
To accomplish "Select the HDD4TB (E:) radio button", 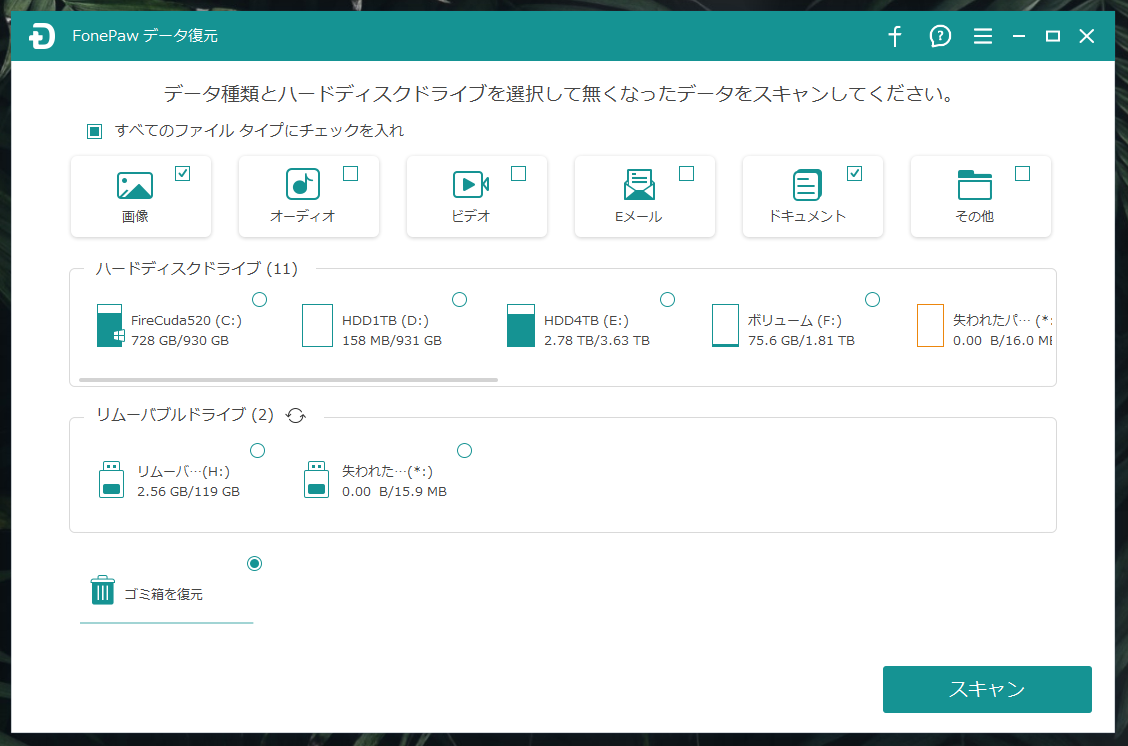I will pyautogui.click(x=668, y=299).
